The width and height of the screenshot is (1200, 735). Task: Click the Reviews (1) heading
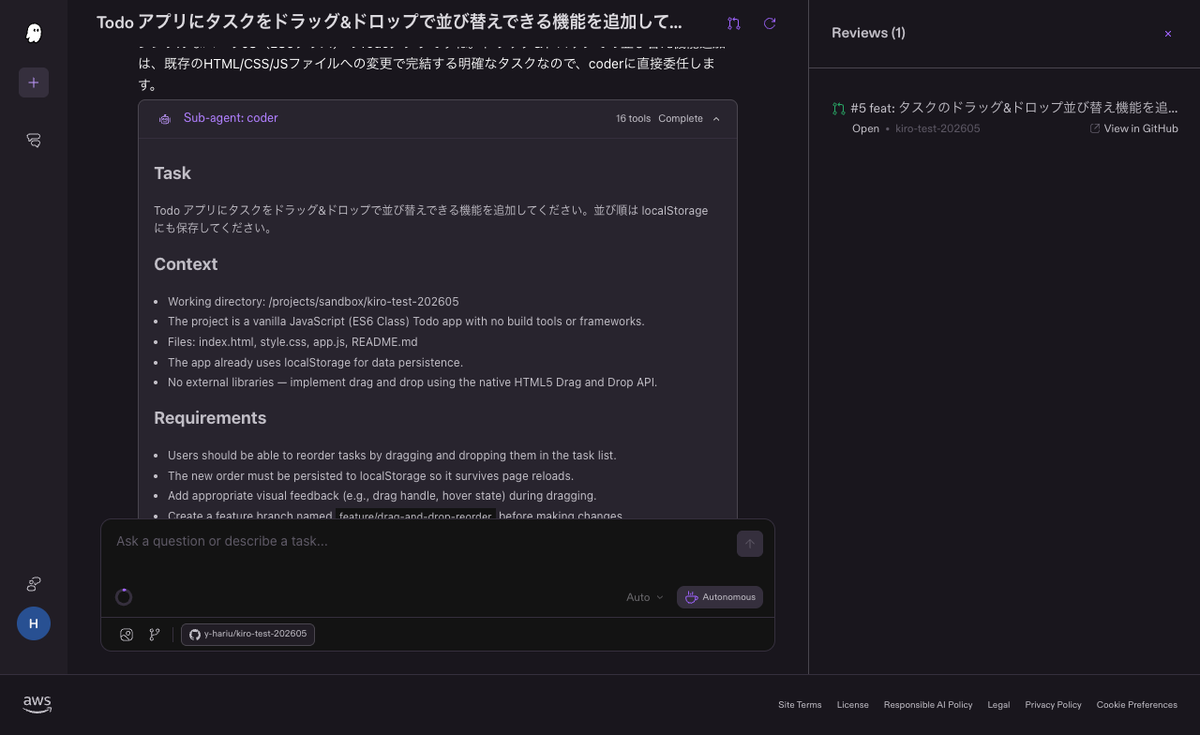(868, 33)
